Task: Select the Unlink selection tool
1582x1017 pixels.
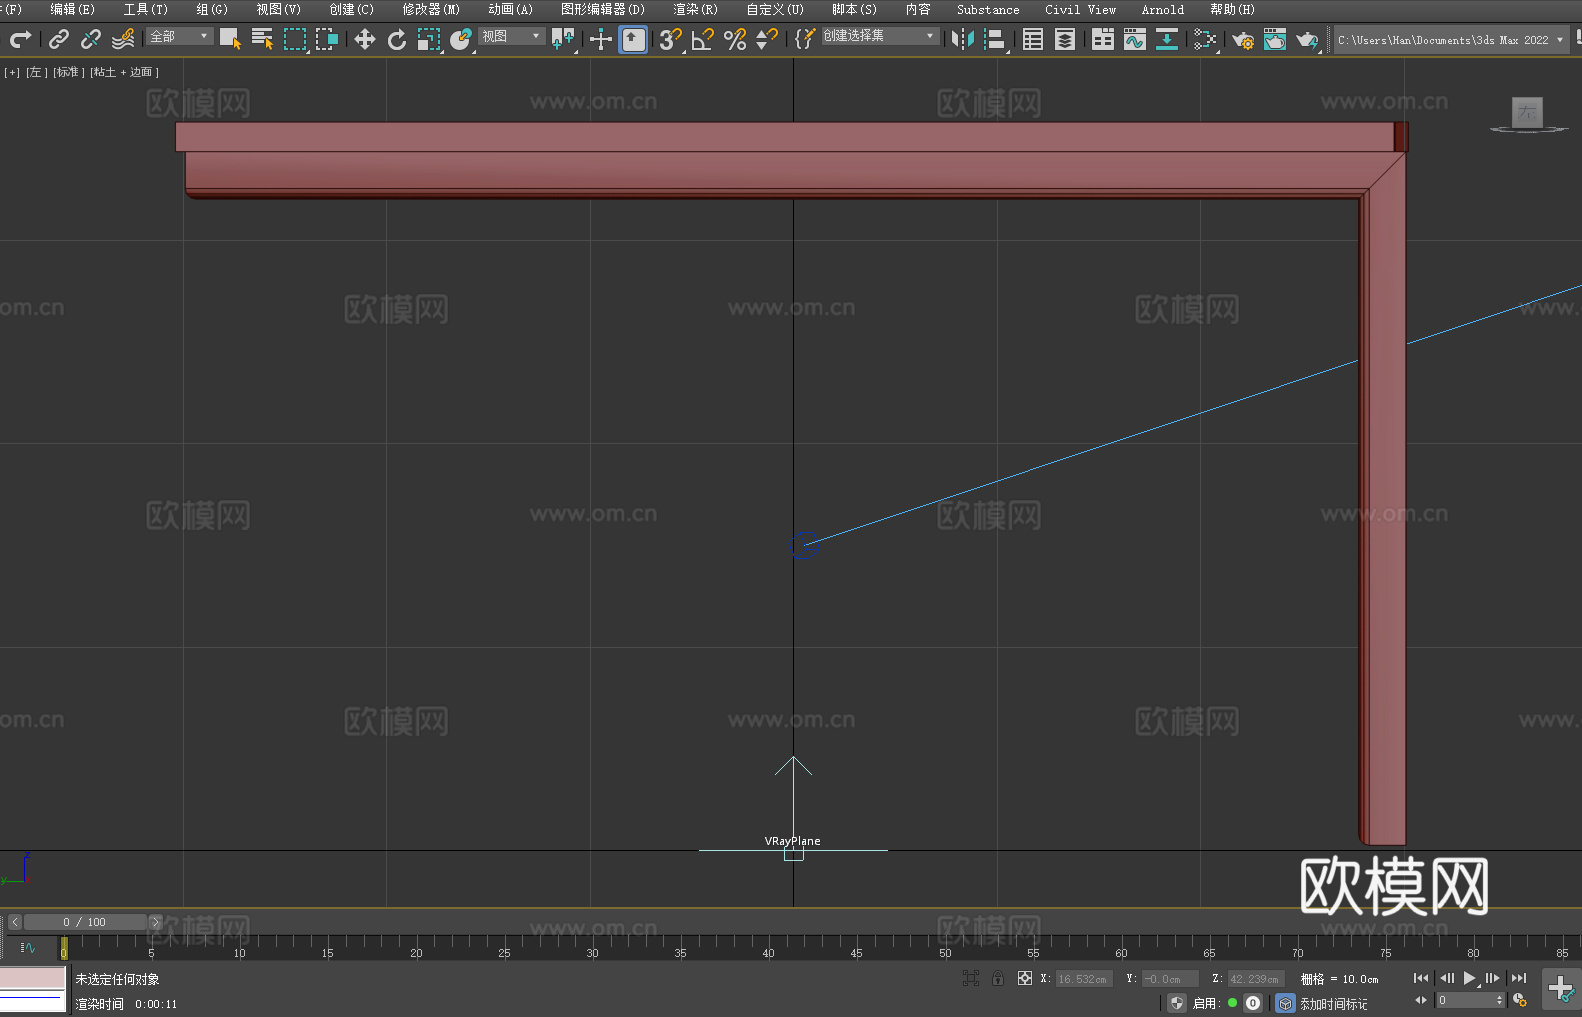Action: (x=91, y=39)
